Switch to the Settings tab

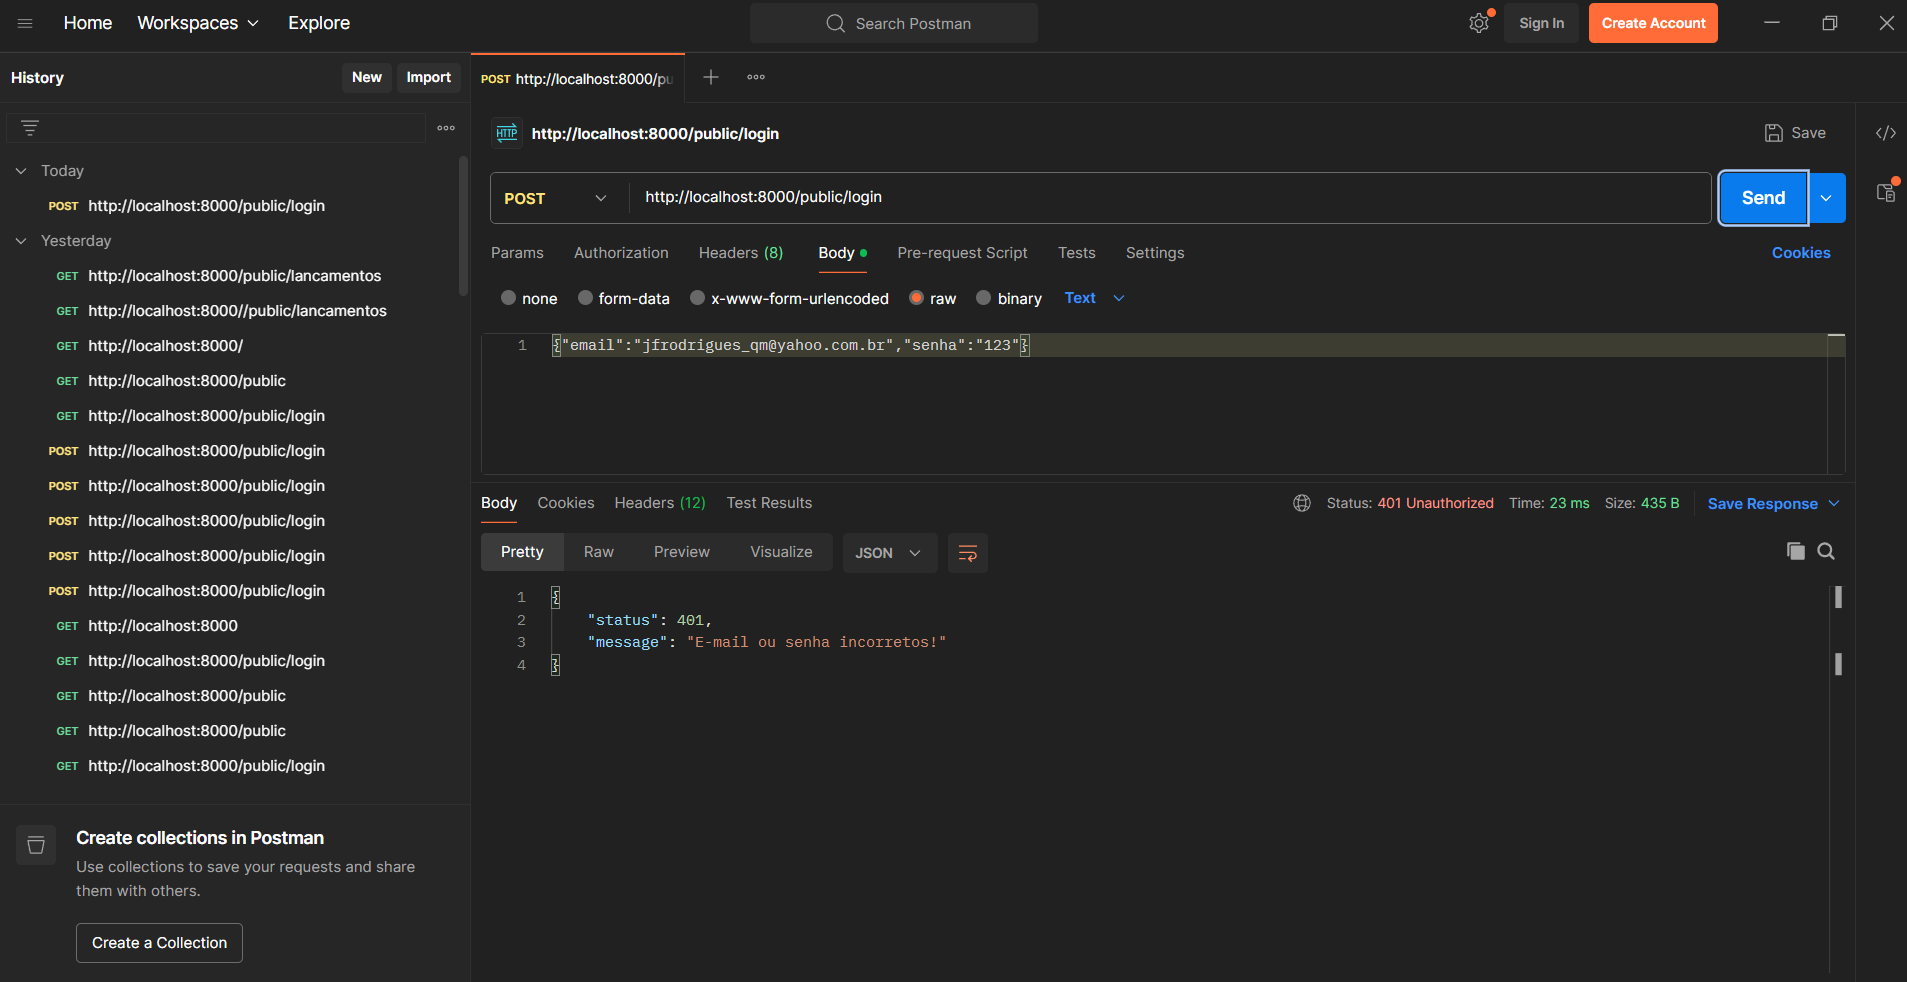(x=1155, y=253)
